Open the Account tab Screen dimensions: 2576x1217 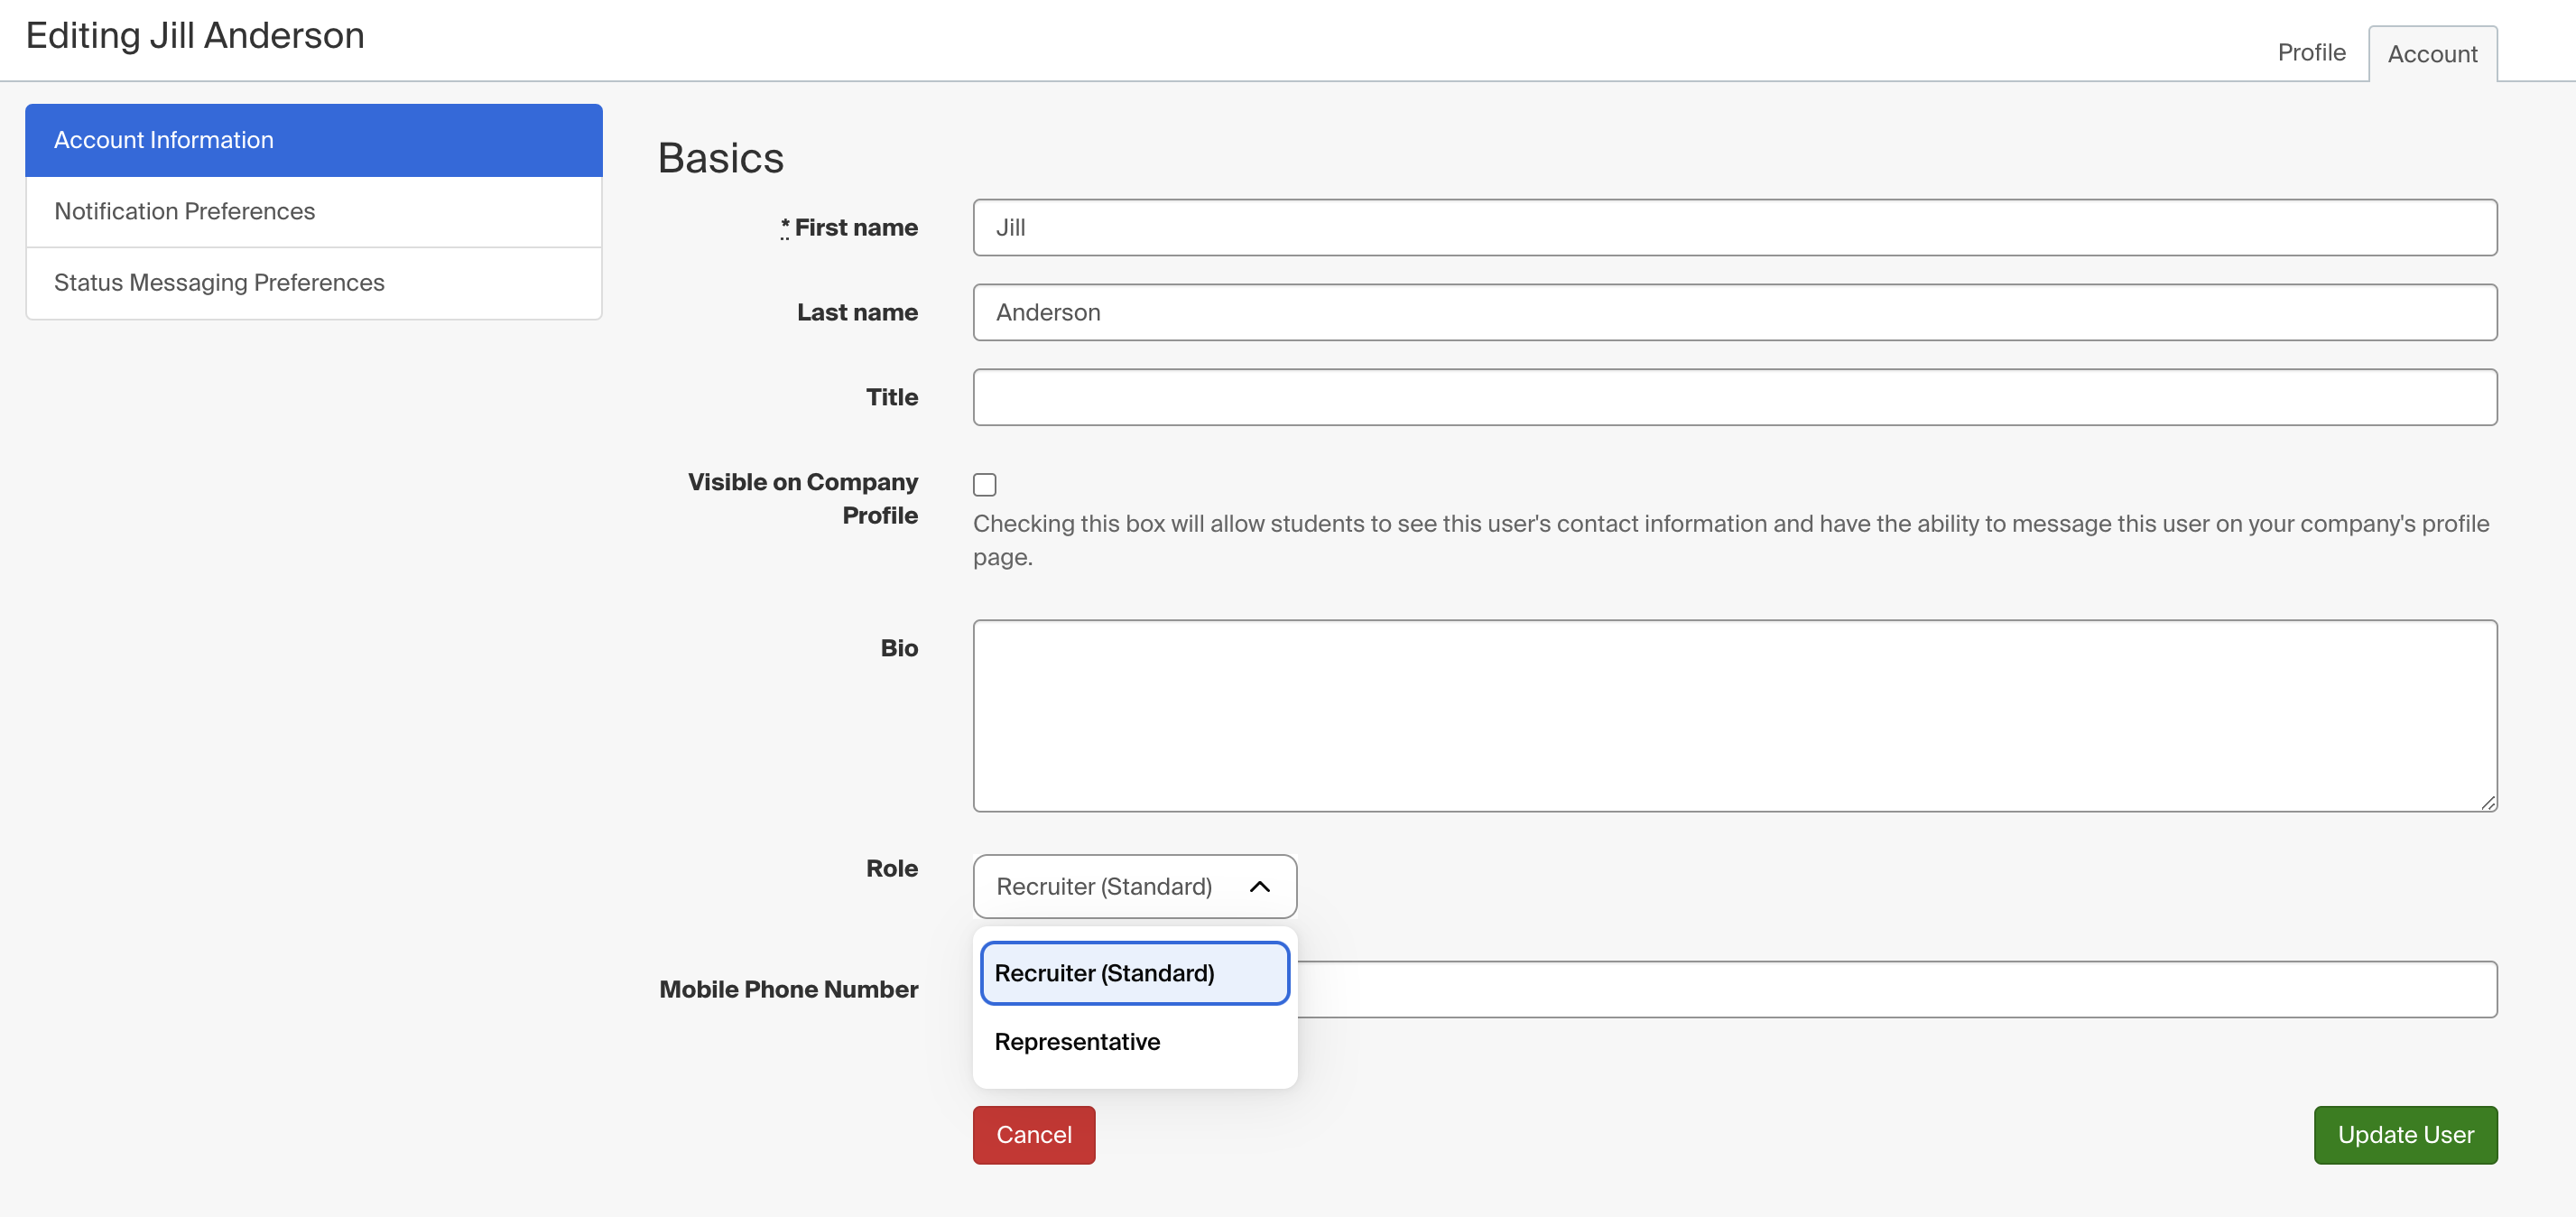click(2432, 54)
